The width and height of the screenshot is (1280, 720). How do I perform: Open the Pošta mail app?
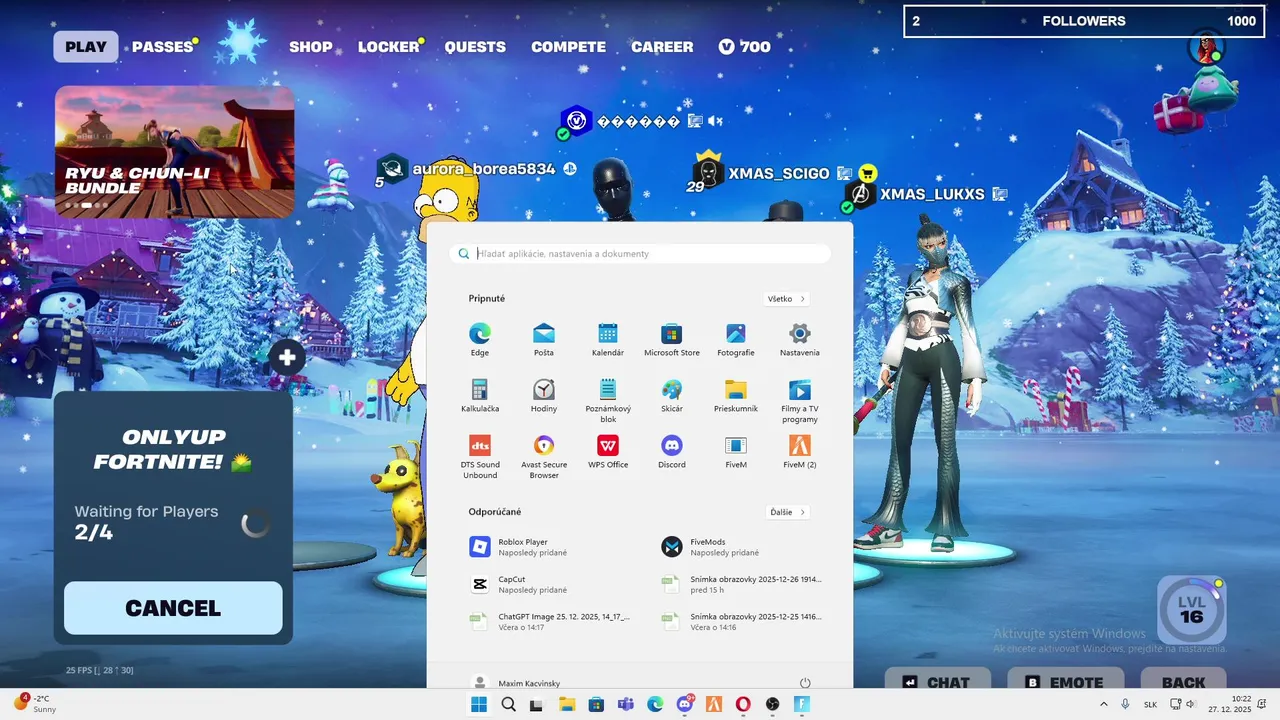click(543, 339)
